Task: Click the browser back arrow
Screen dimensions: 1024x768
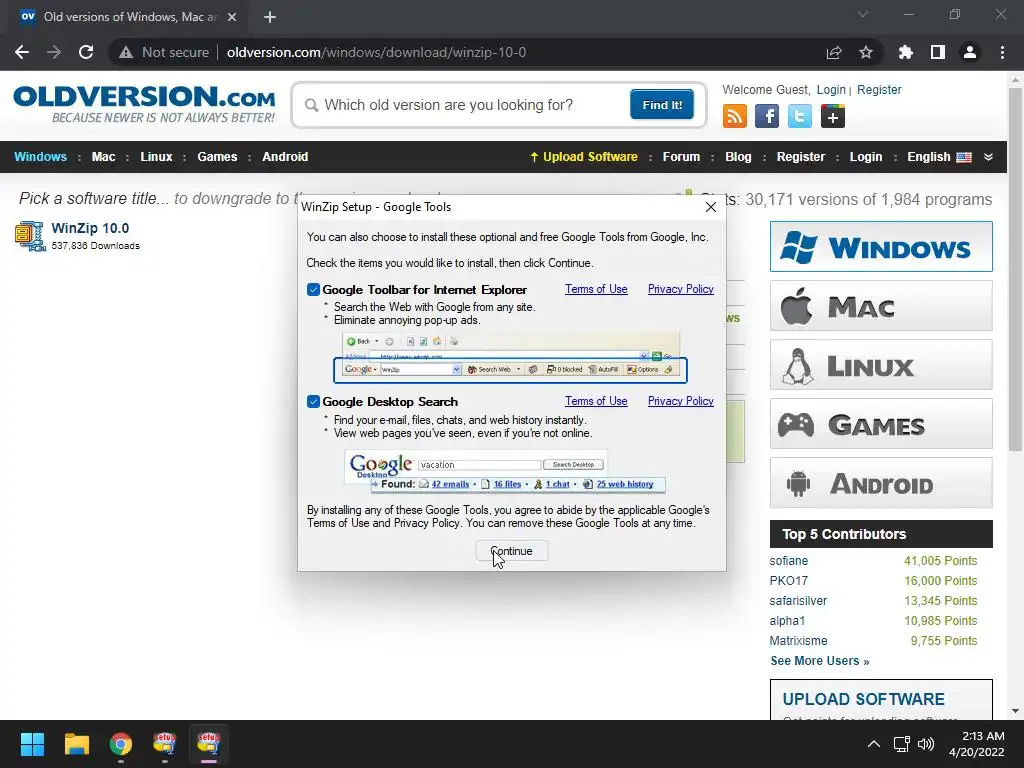Action: 22,52
